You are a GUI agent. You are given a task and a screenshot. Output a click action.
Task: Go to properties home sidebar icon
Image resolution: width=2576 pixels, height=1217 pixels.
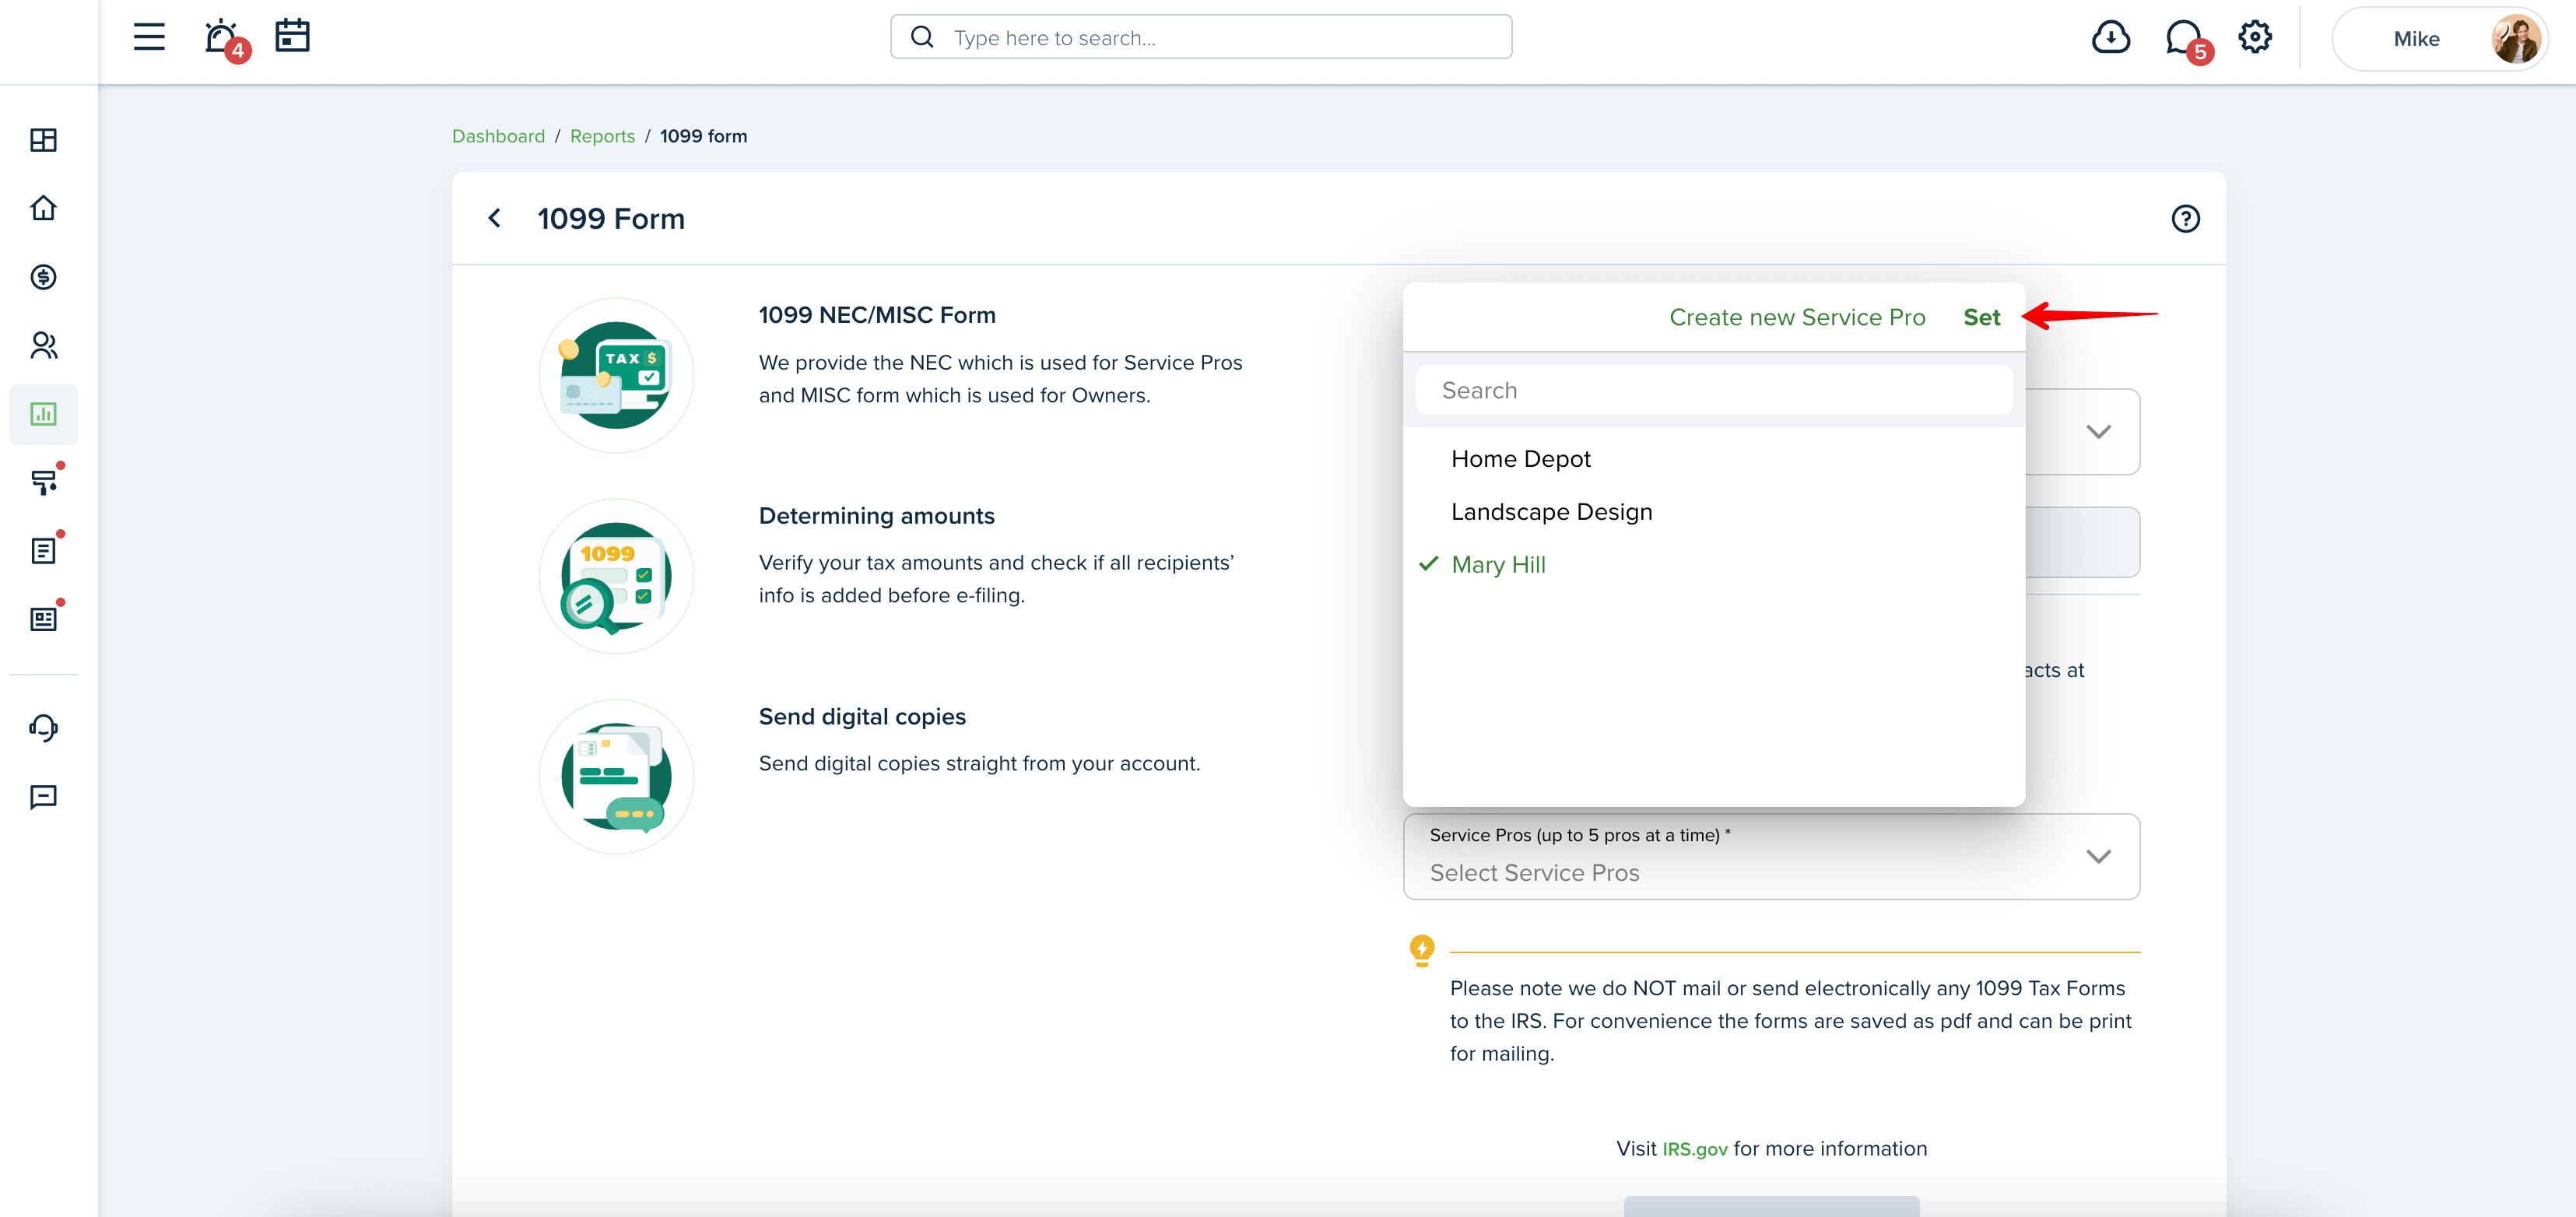pos(44,208)
